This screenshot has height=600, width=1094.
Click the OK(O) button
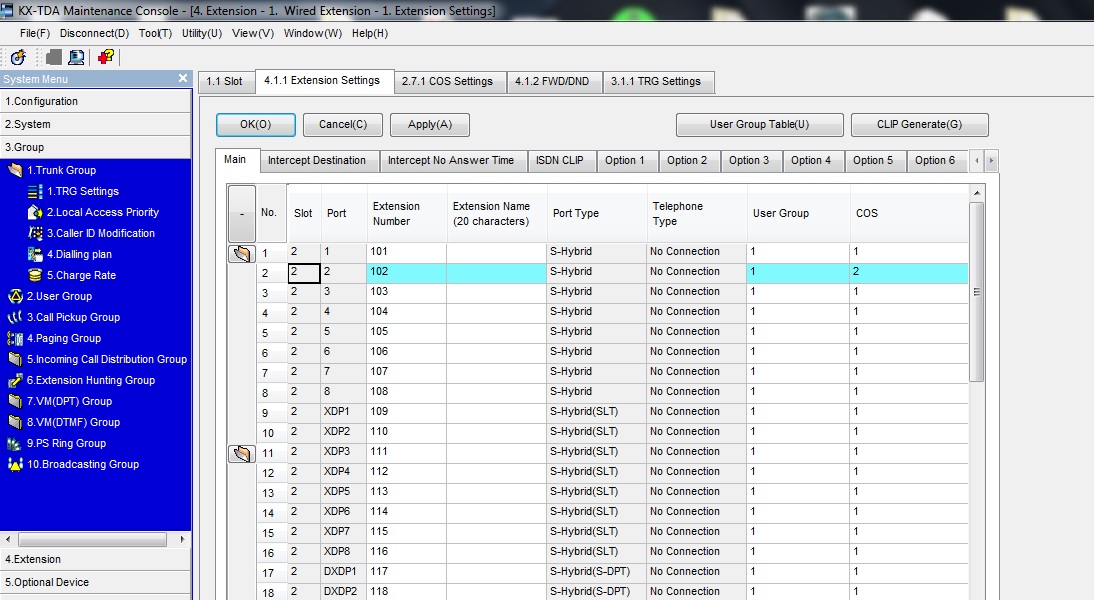tap(255, 124)
